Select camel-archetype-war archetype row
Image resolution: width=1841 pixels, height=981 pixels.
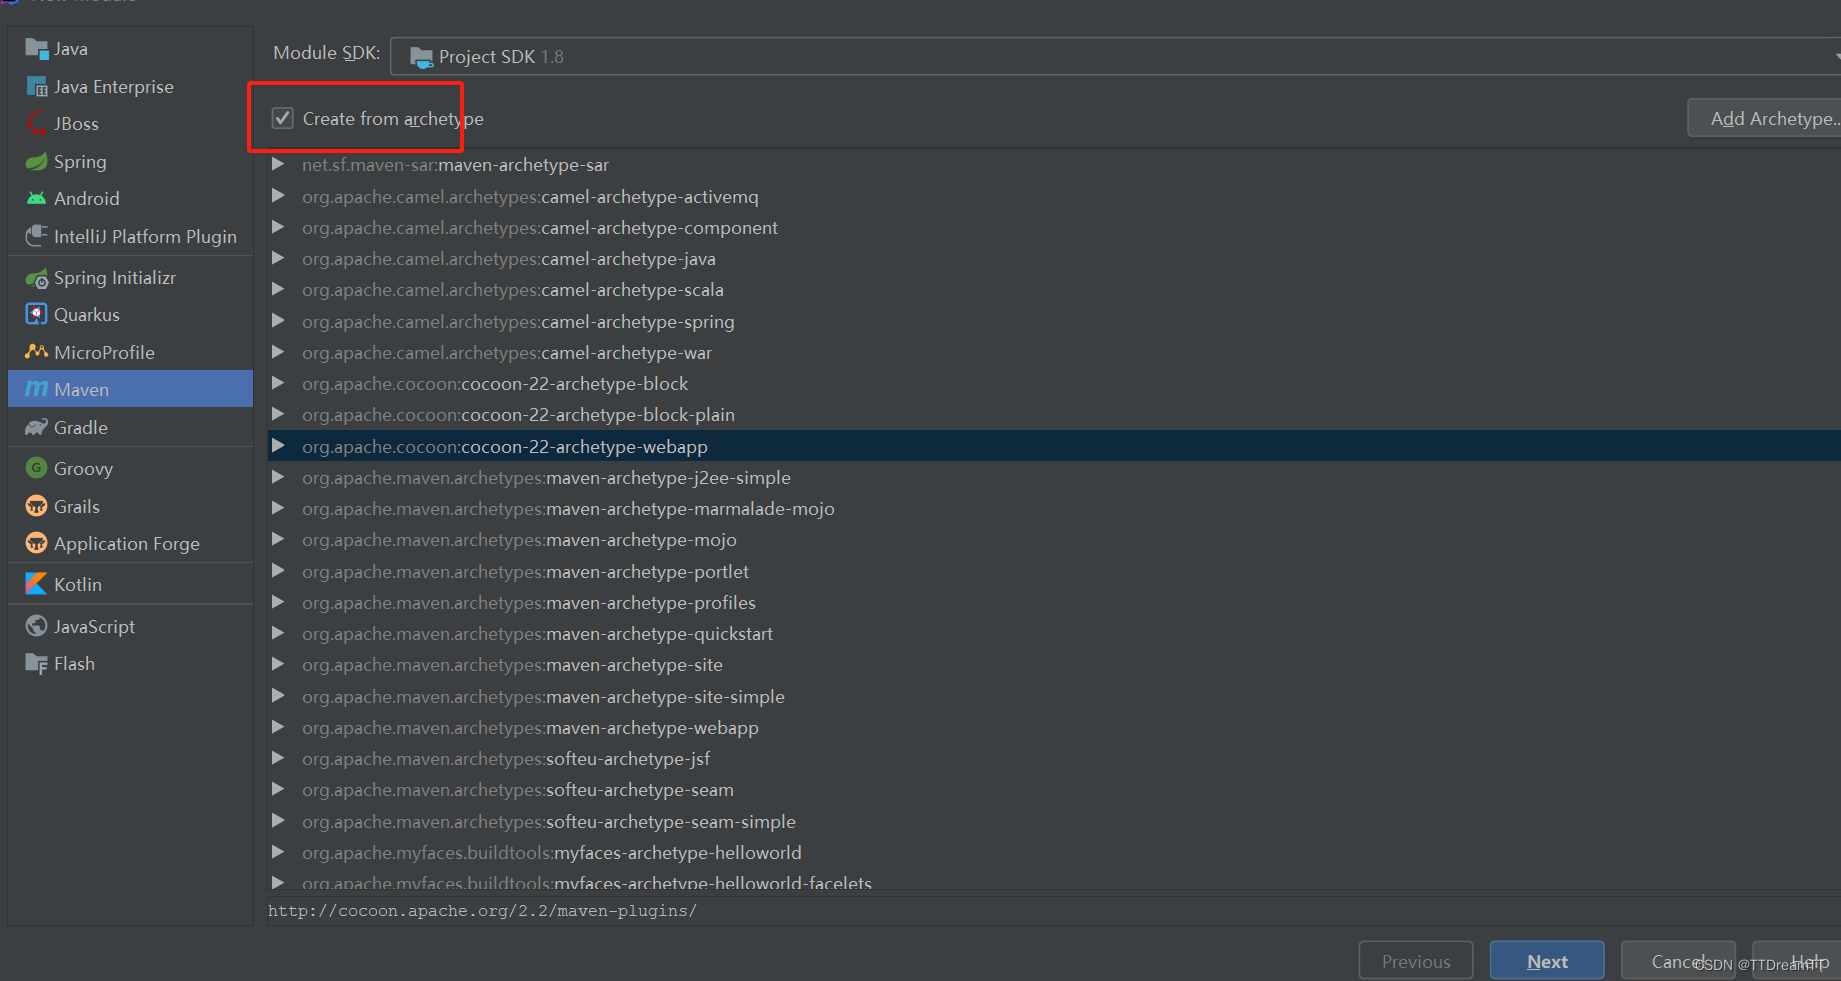click(1054, 352)
